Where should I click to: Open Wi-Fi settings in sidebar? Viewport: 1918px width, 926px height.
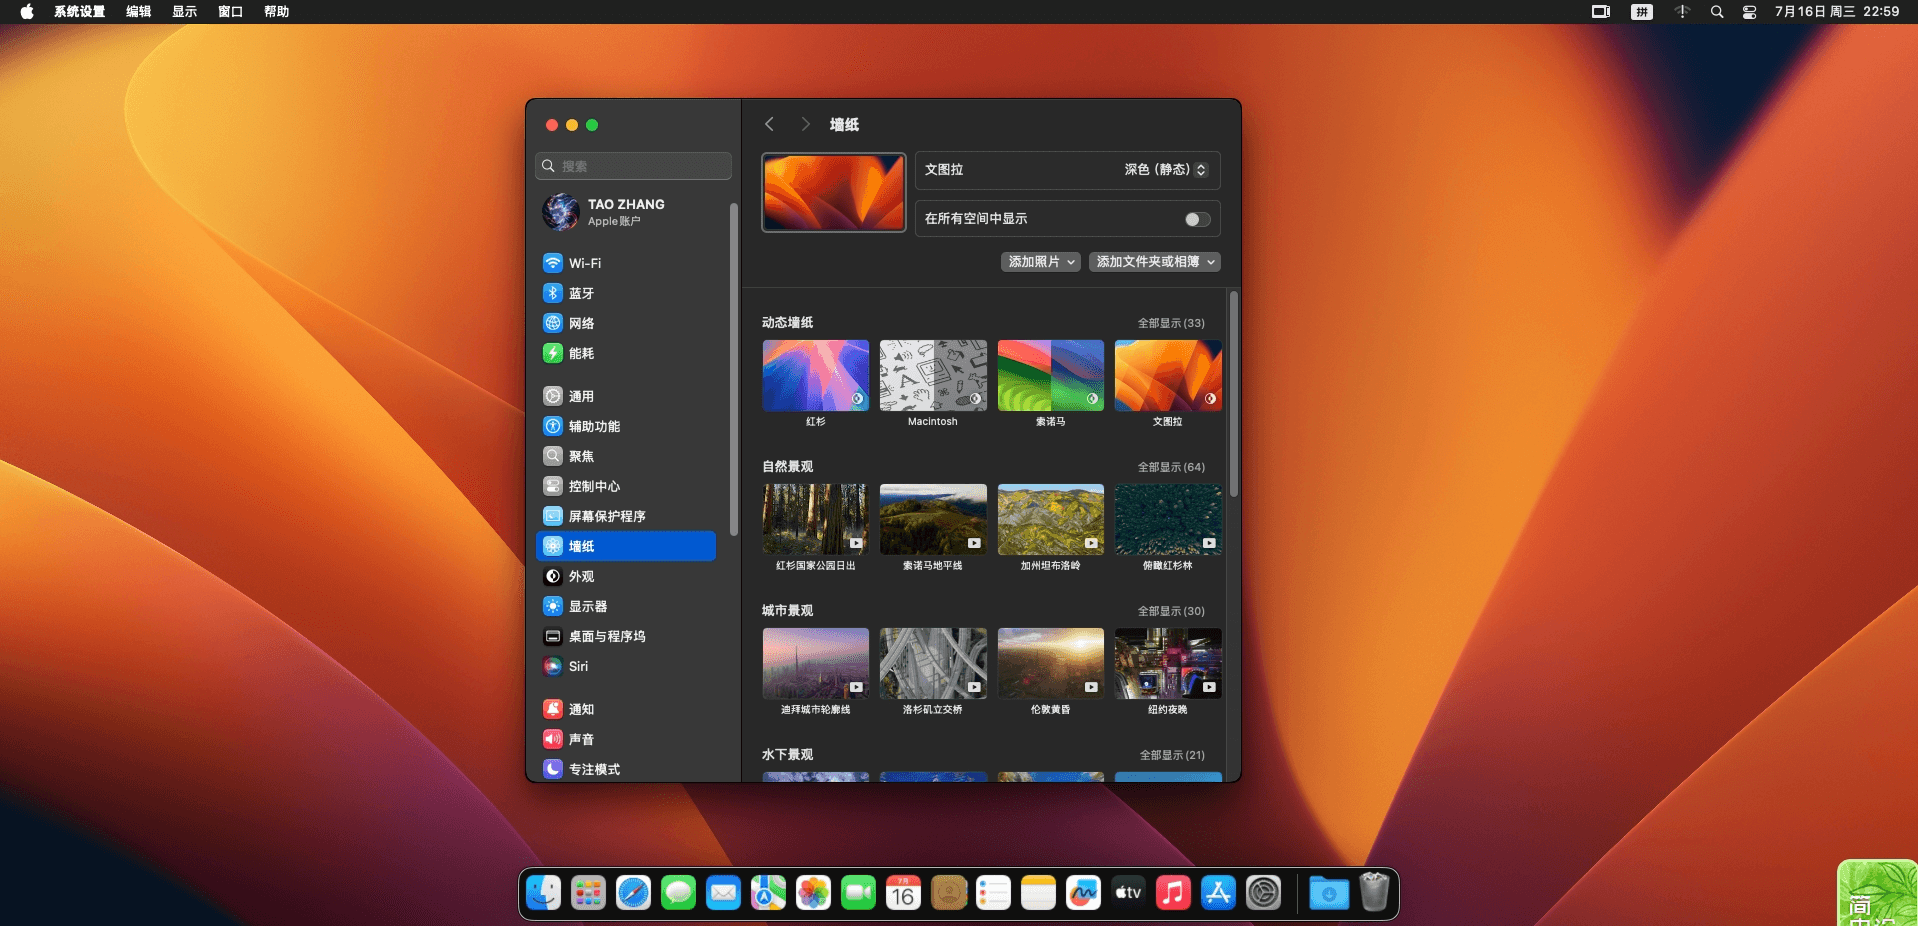[x=585, y=263]
